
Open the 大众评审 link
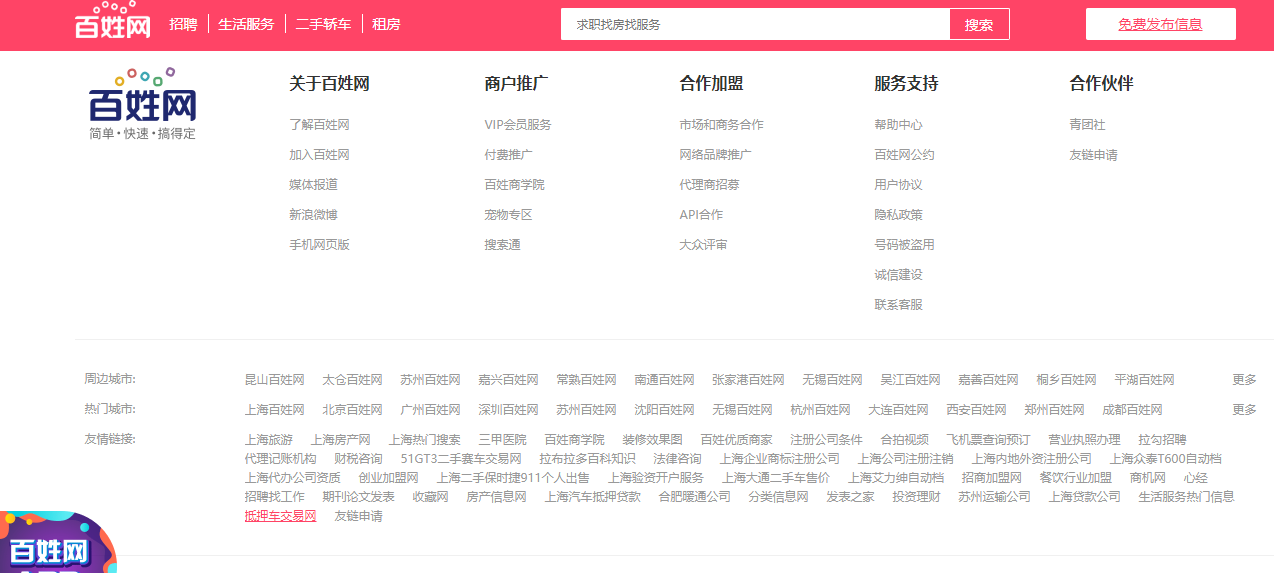point(703,245)
